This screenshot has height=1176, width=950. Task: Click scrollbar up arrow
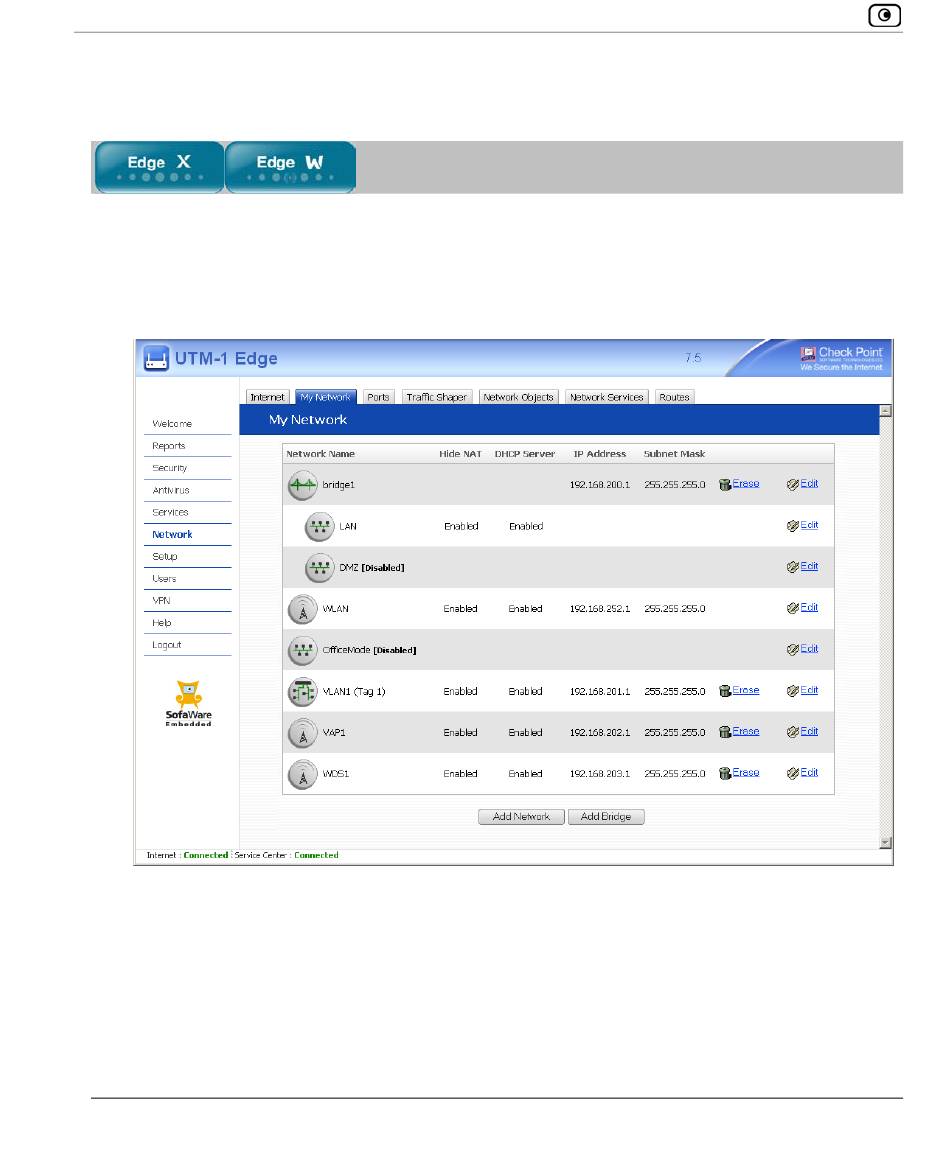886,411
